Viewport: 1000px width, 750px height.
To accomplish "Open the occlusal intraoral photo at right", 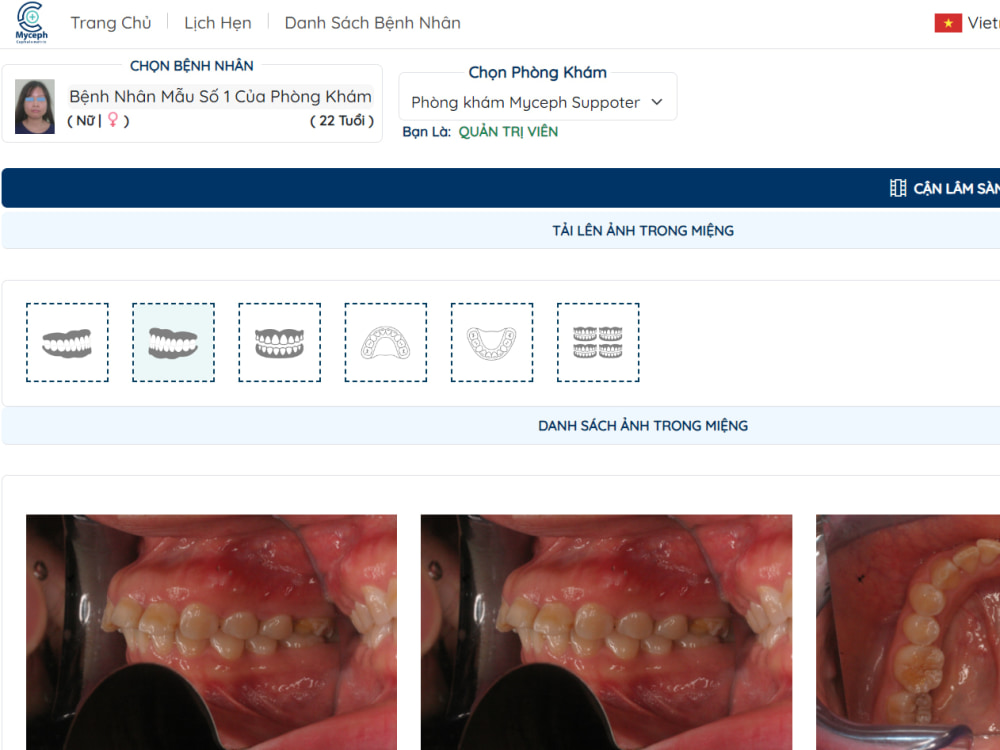I will click(908, 632).
